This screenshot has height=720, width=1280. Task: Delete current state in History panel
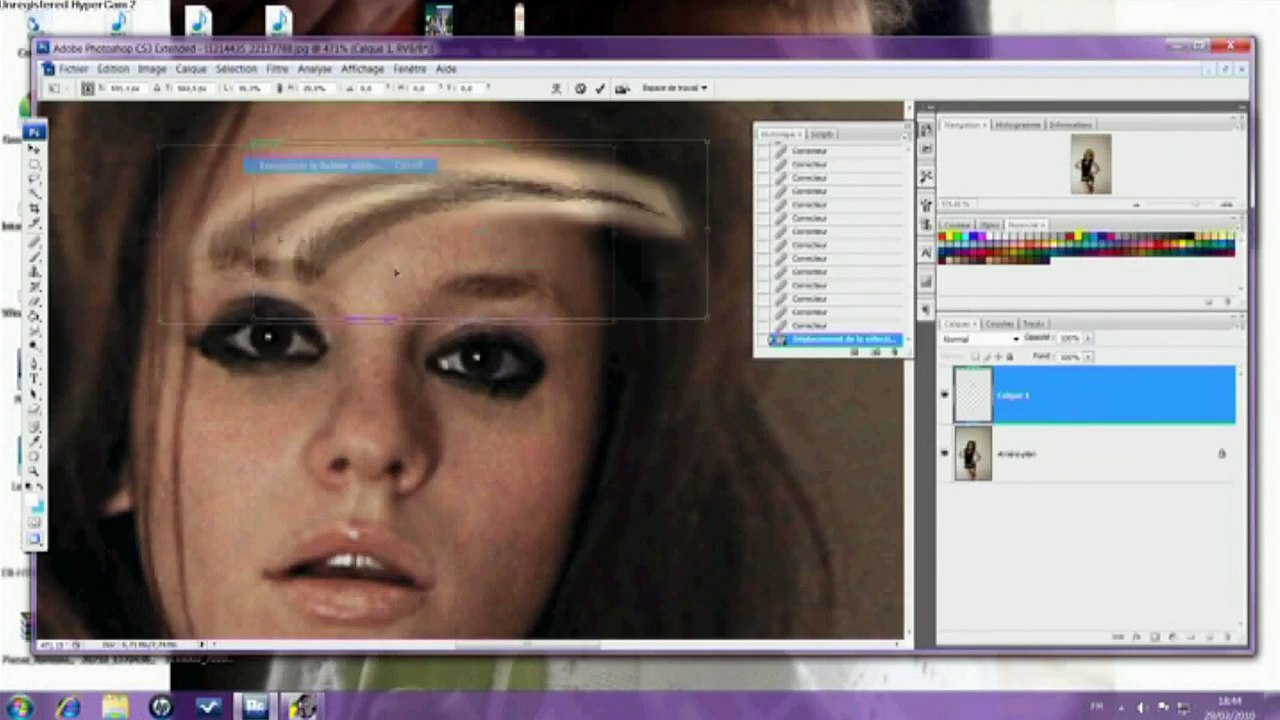[x=893, y=351]
